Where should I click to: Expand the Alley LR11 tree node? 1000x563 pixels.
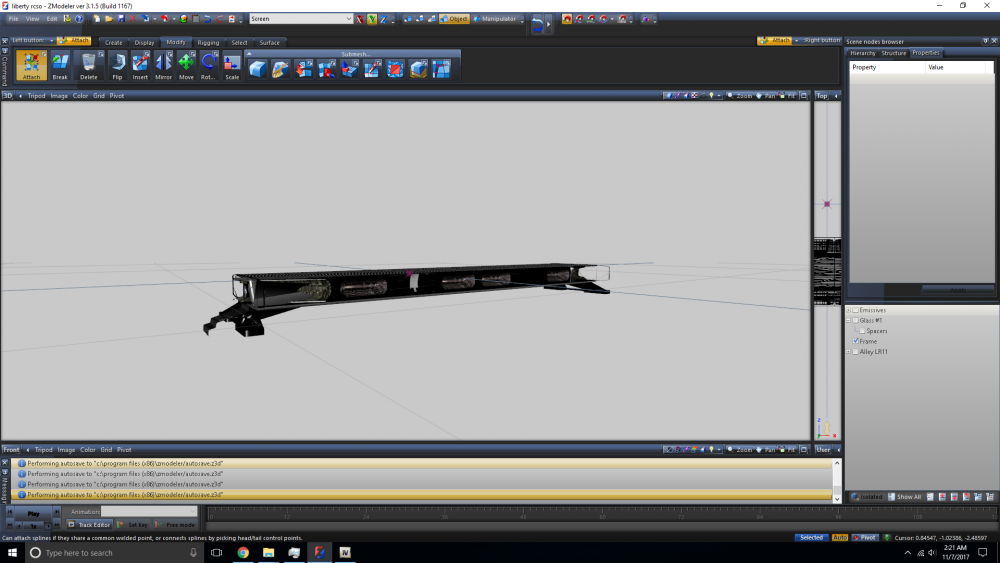coord(848,351)
